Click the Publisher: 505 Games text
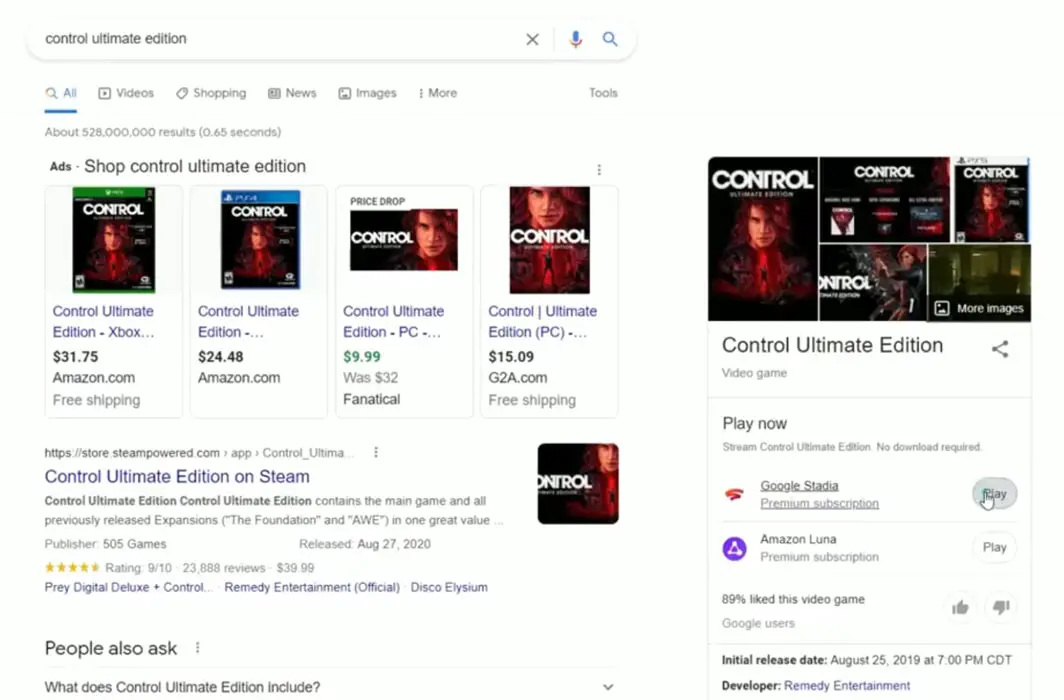Viewport: 1064px width, 700px height. pos(106,544)
